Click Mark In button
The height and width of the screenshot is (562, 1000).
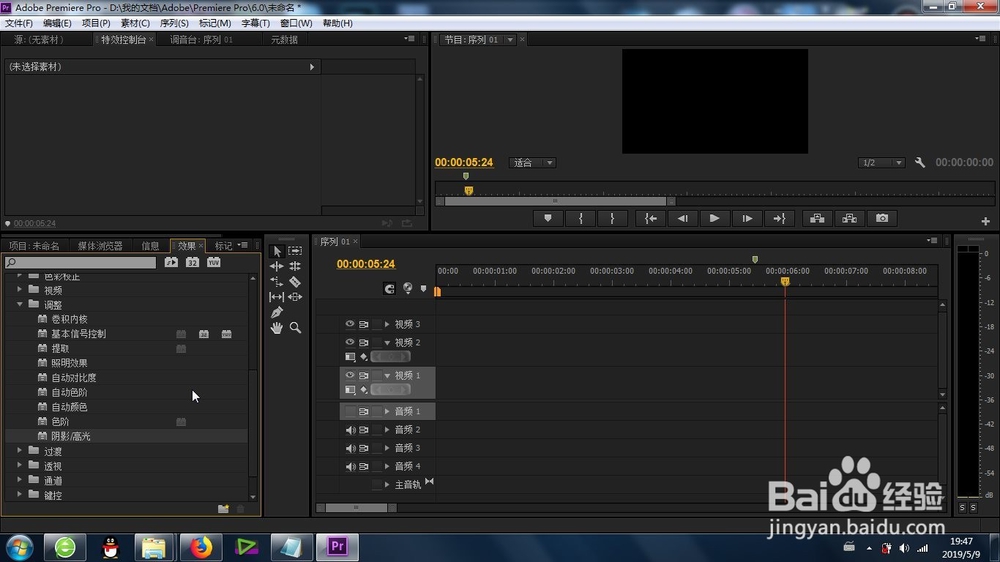click(581, 218)
